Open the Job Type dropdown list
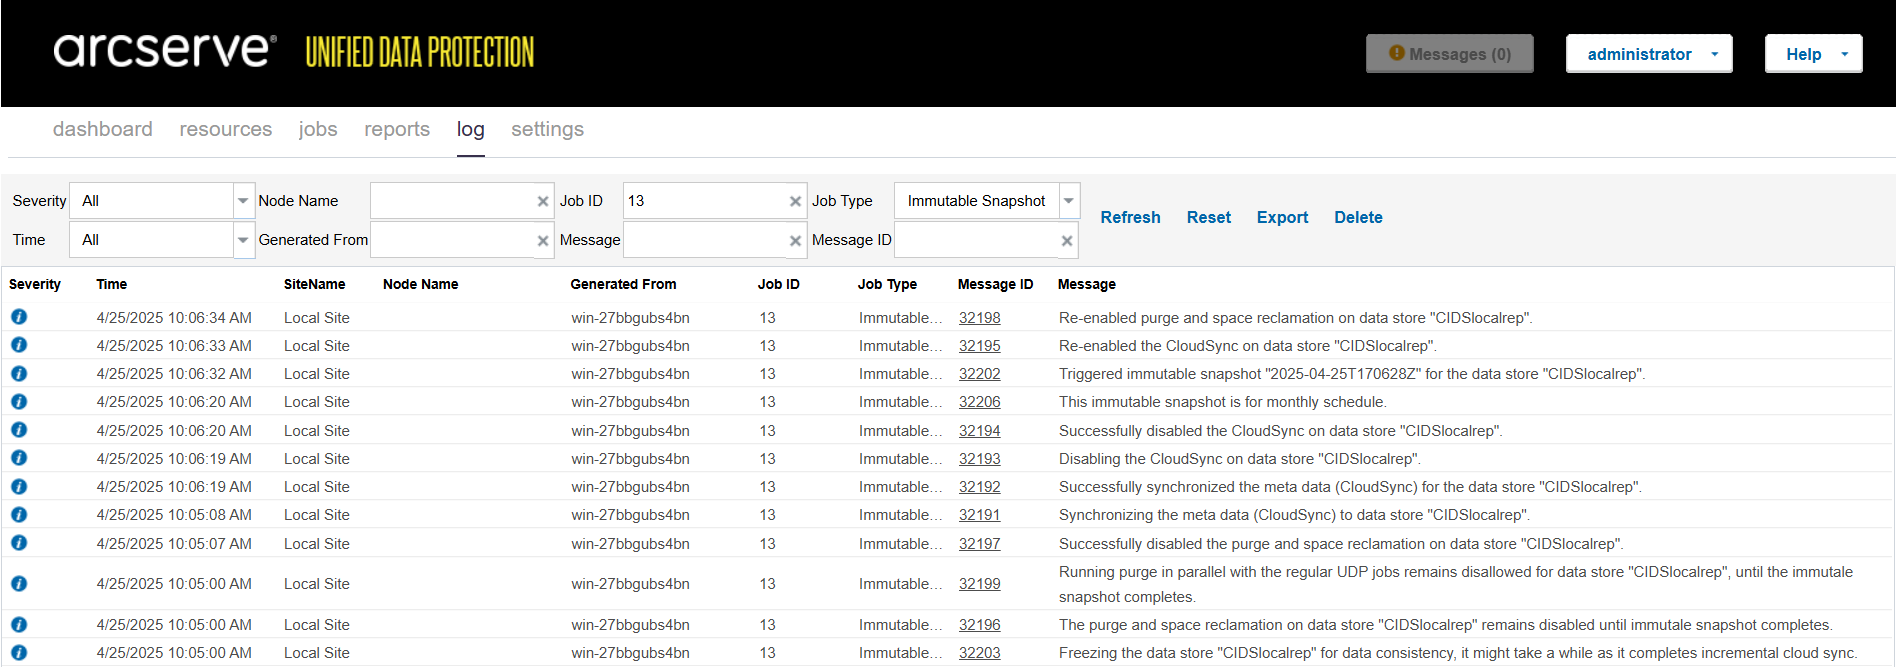 click(1069, 201)
